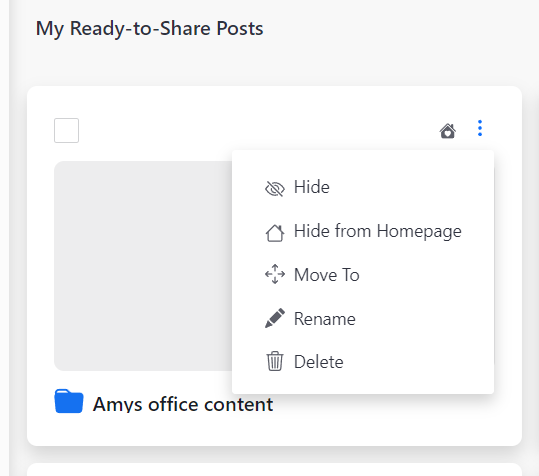Tick the checkbox on the folder card
This screenshot has height=476, width=539.
click(x=66, y=131)
